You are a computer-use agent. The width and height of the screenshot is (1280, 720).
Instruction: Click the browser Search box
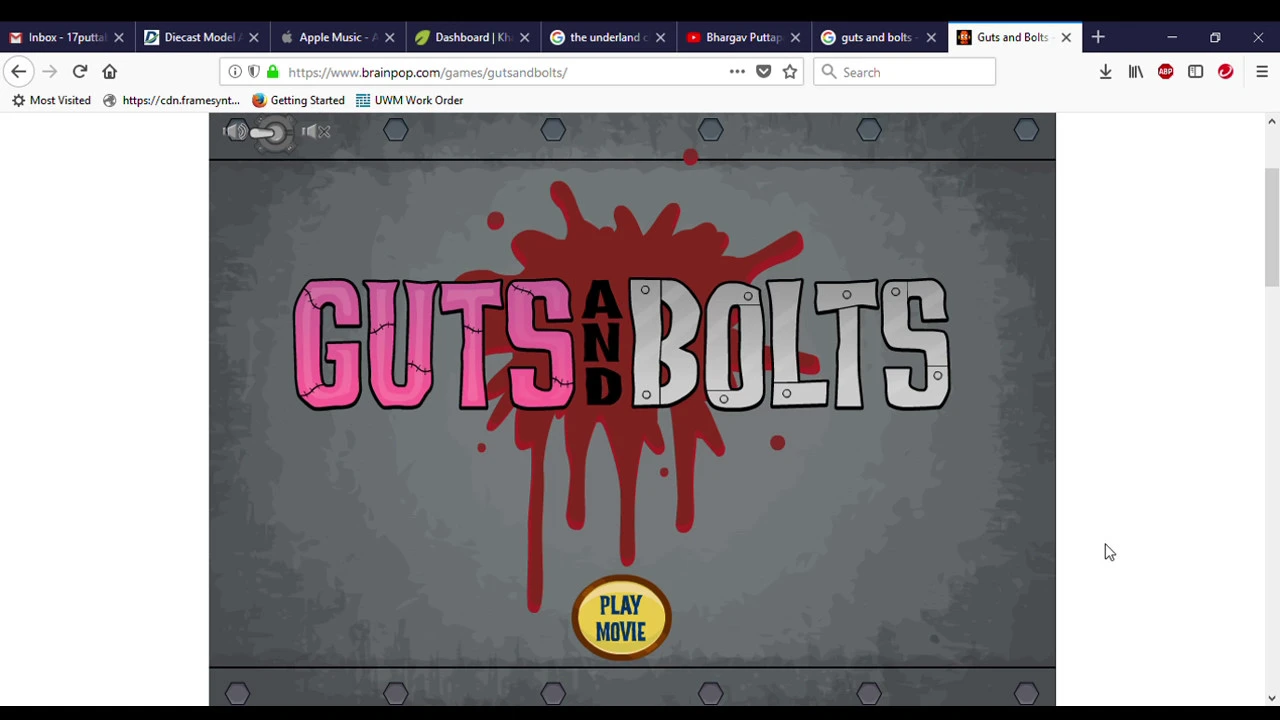(x=904, y=72)
